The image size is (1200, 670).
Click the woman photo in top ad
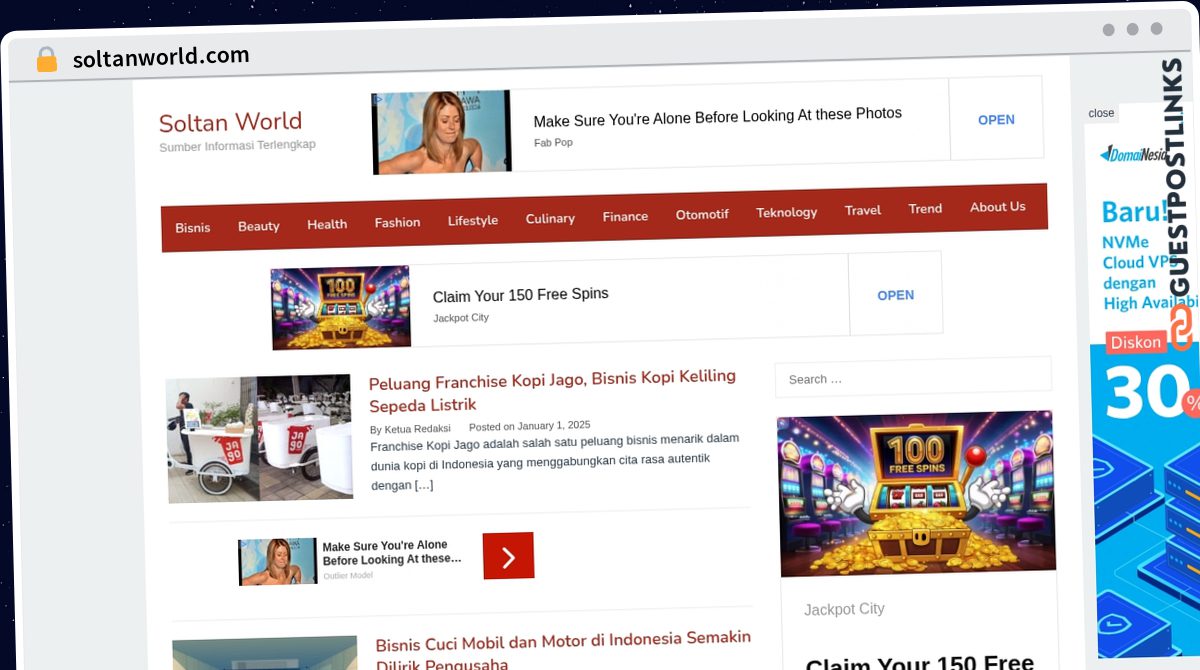(x=441, y=132)
